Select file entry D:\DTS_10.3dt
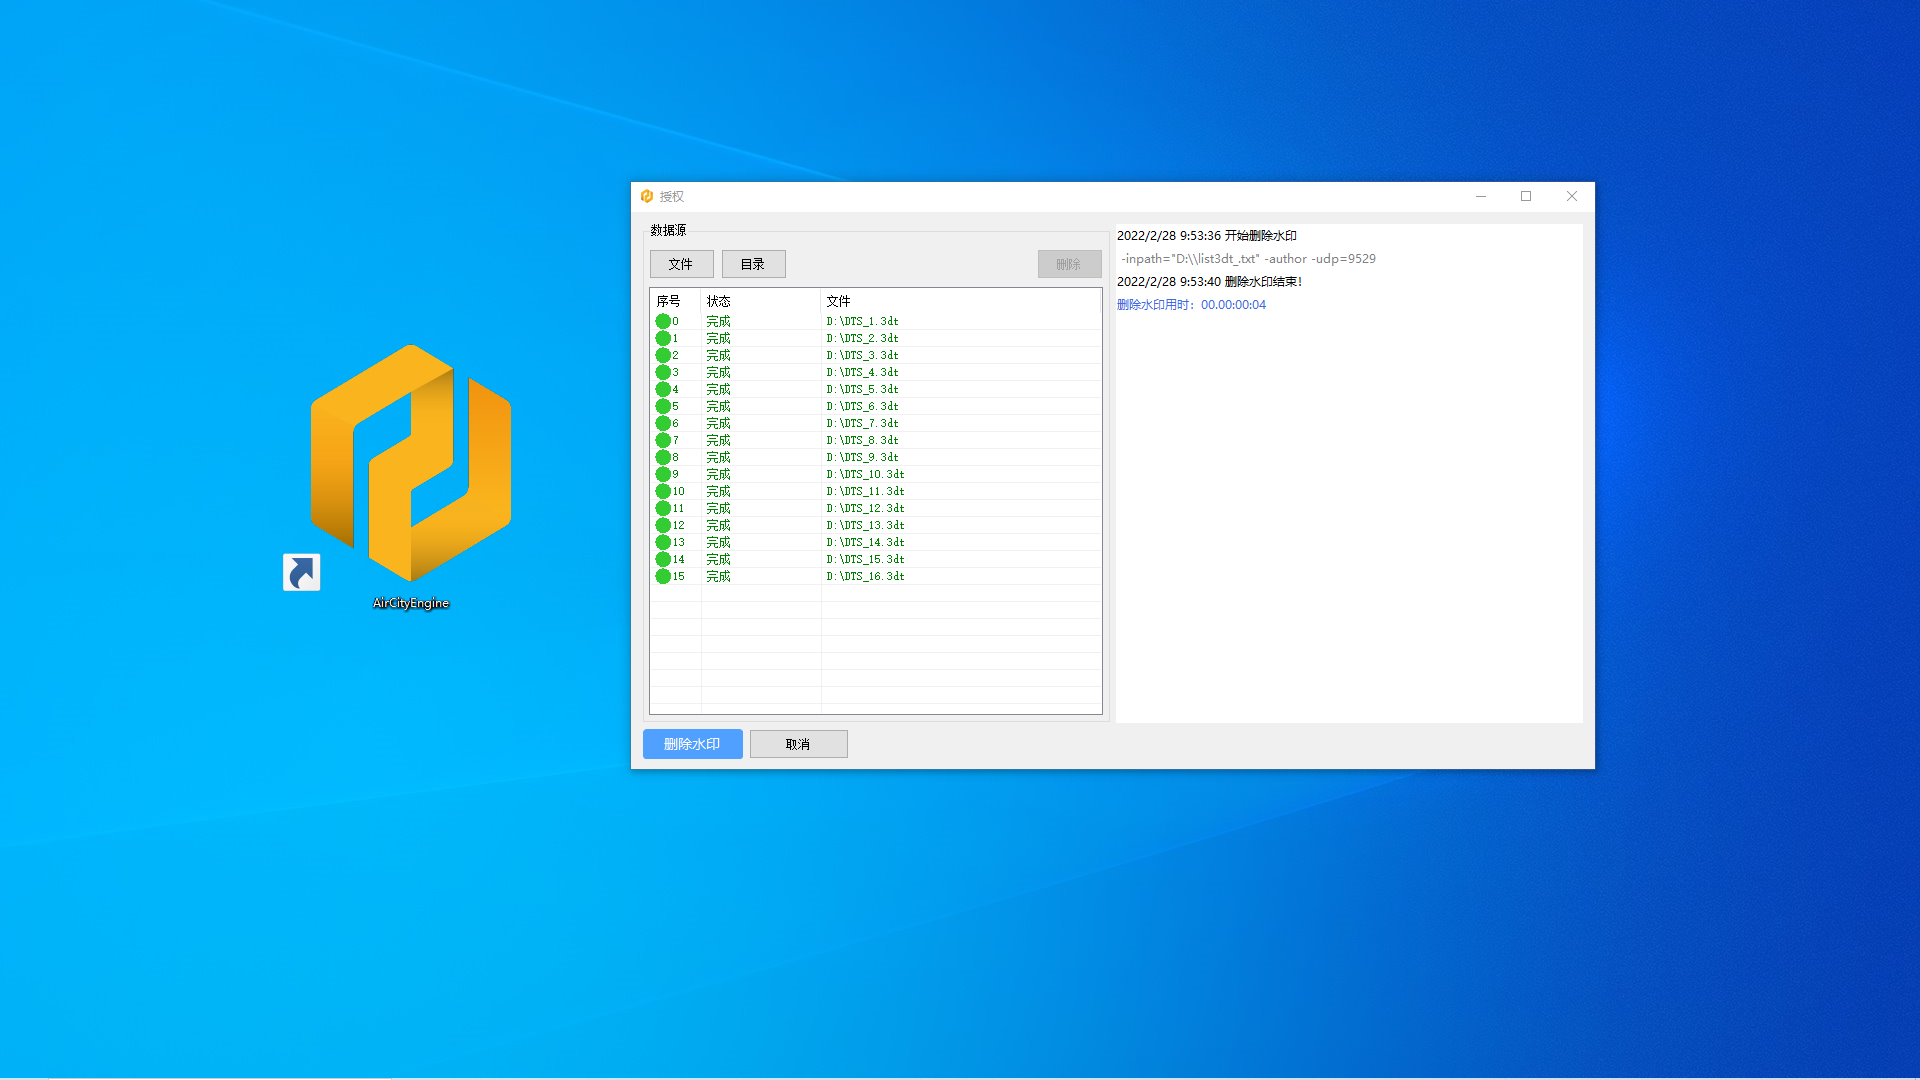 click(865, 474)
